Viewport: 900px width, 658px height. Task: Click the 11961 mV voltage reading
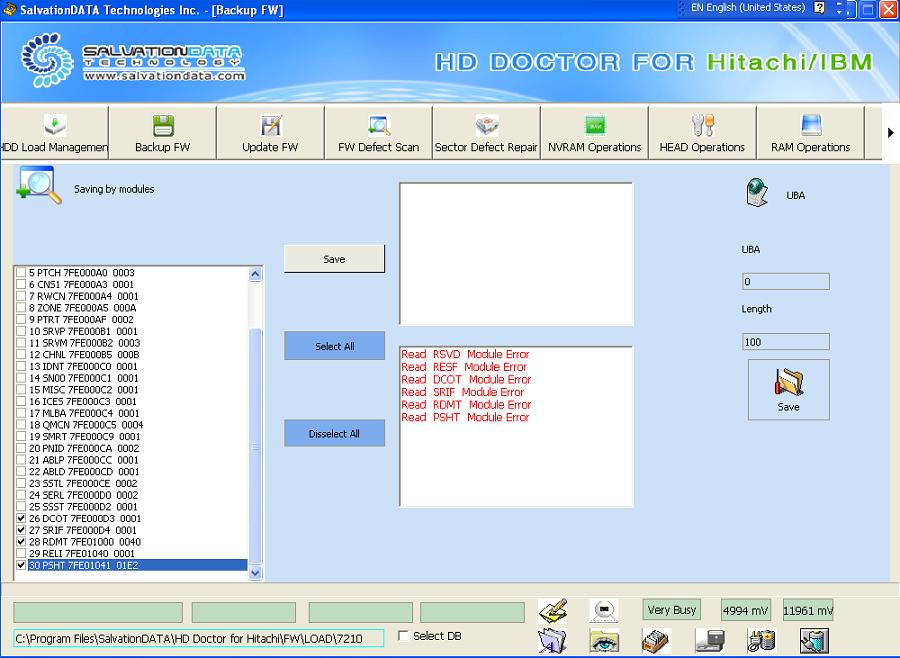[x=808, y=611]
